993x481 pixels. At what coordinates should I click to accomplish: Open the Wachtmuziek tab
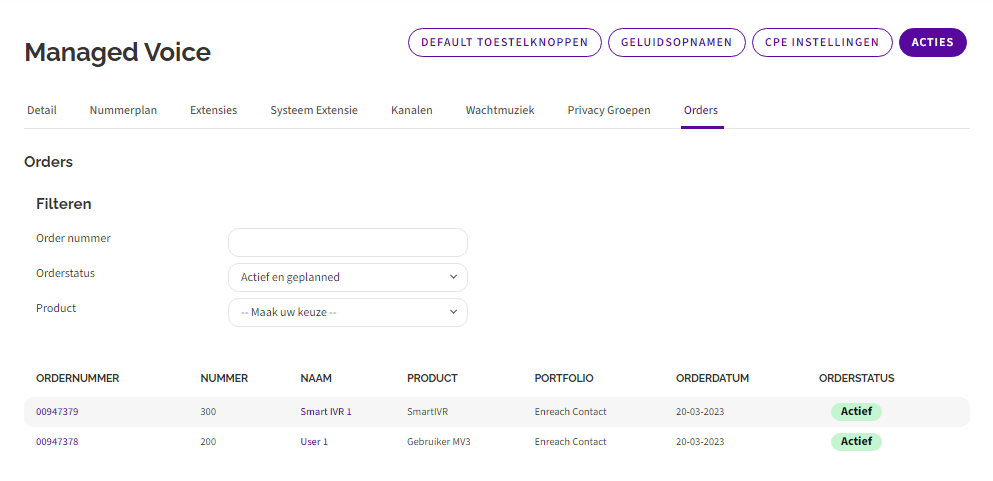tap(500, 110)
